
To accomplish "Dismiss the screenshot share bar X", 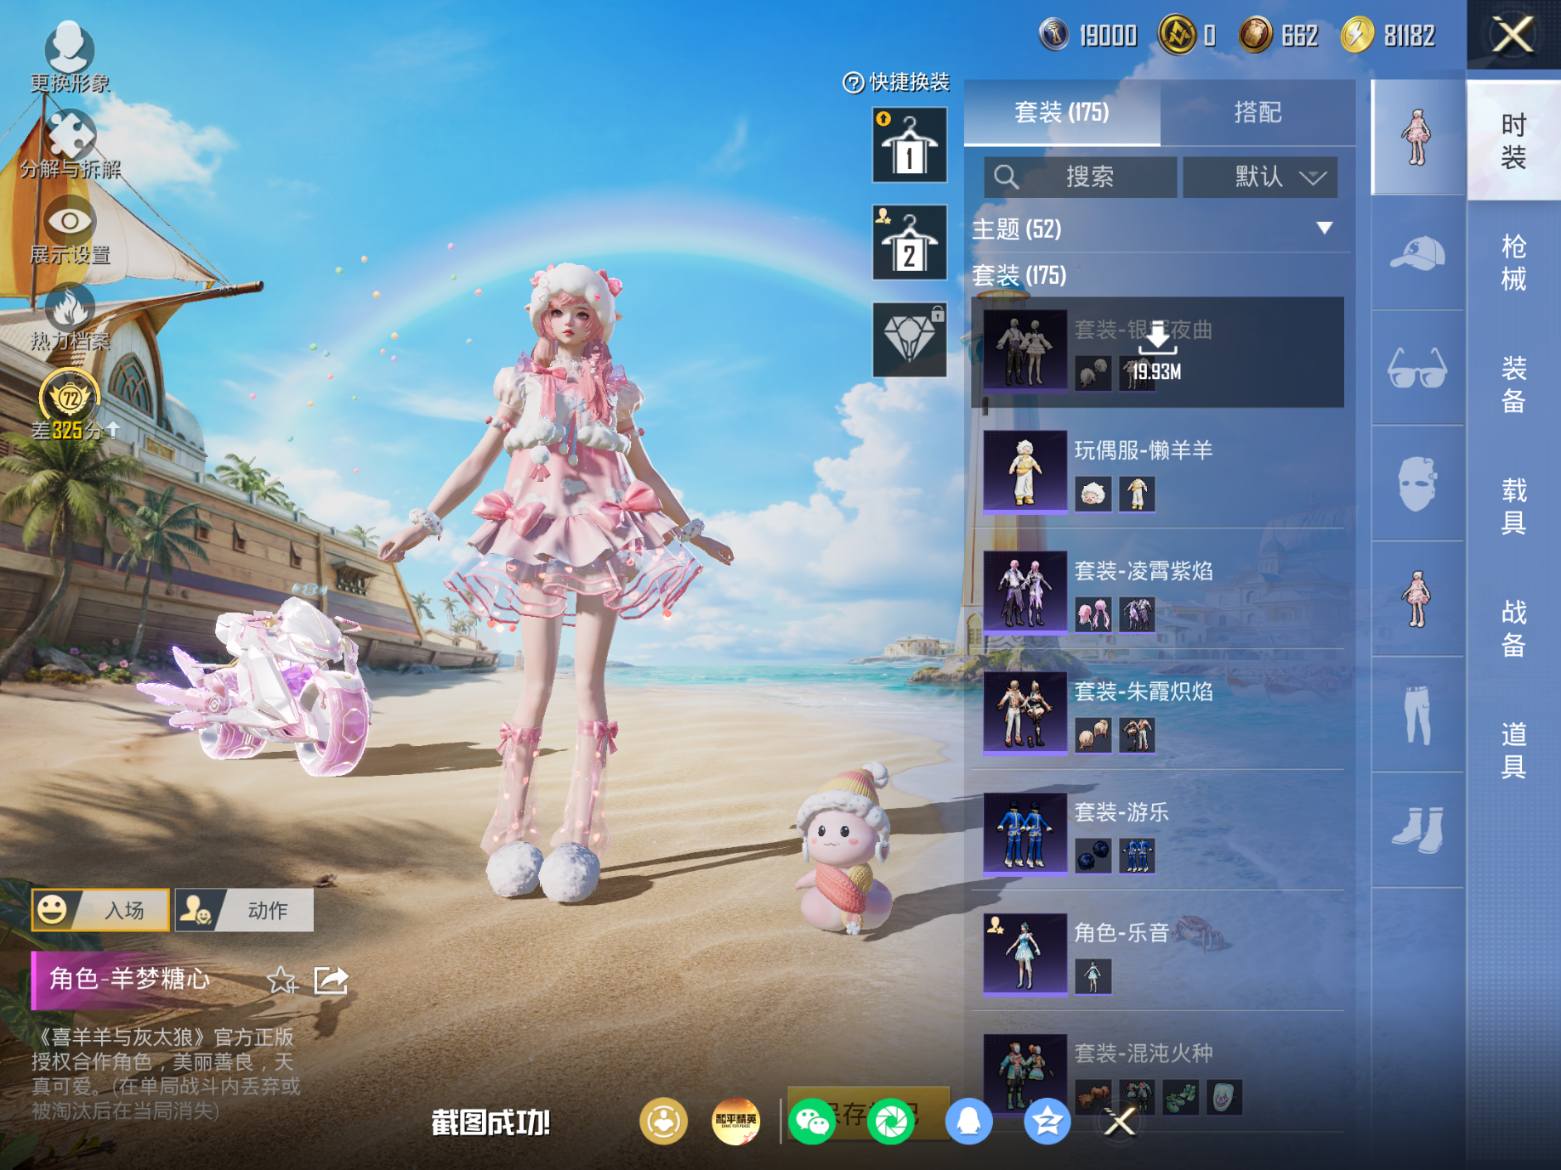I will click(1119, 1122).
